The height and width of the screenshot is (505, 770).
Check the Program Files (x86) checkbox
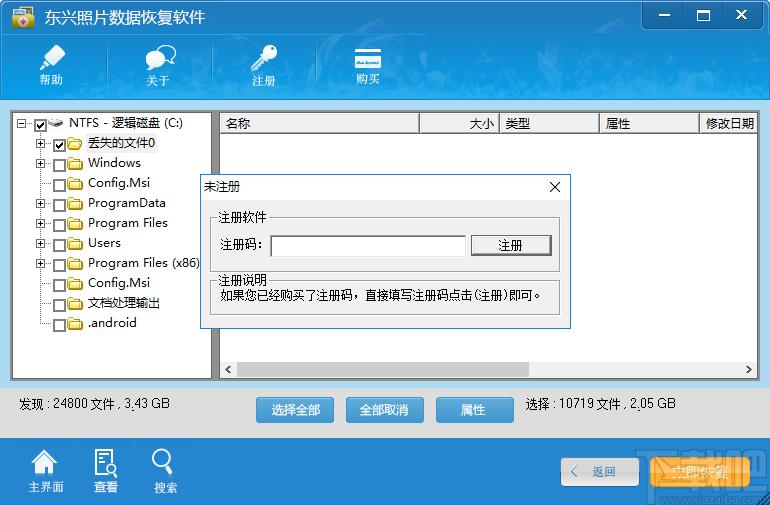(x=59, y=265)
